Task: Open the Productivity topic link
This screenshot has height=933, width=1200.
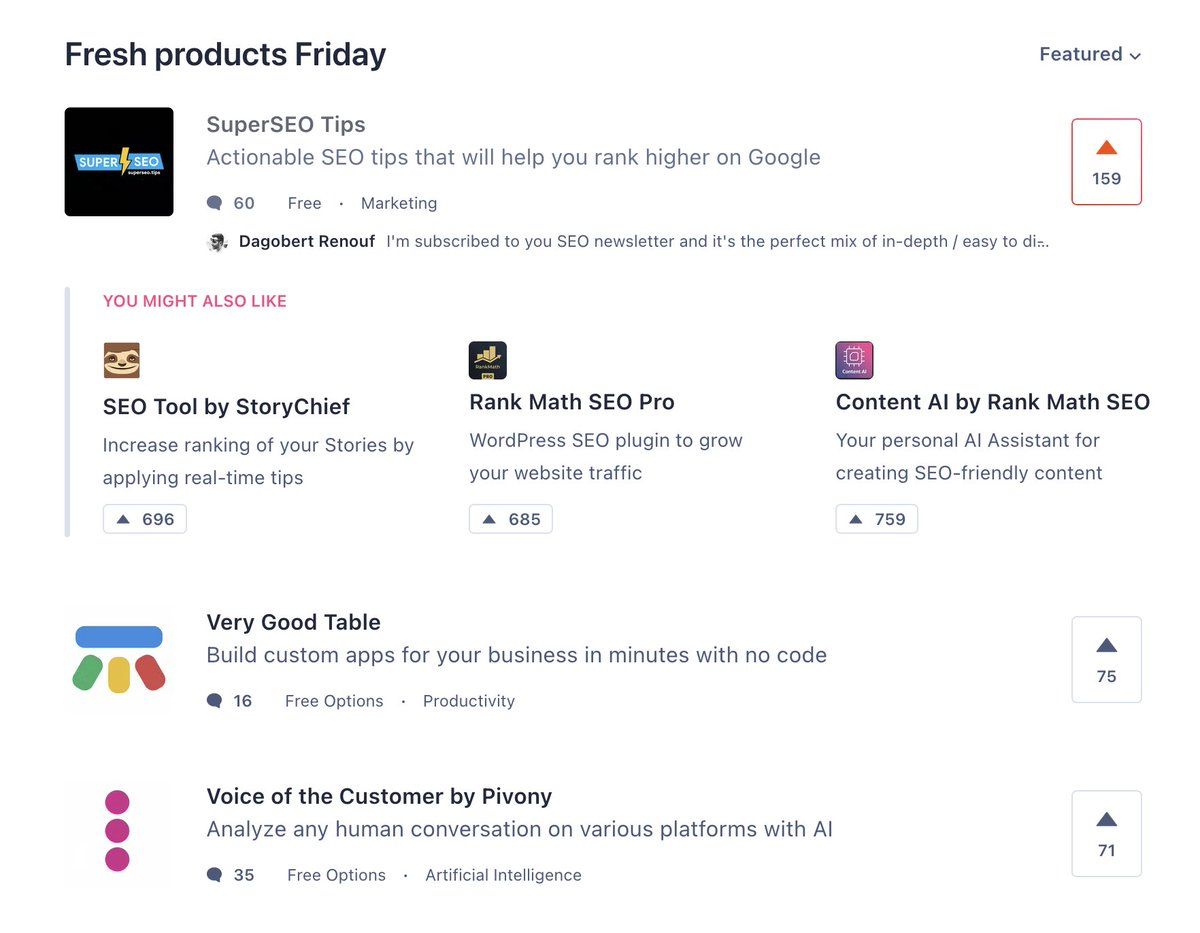Action: pyautogui.click(x=469, y=701)
